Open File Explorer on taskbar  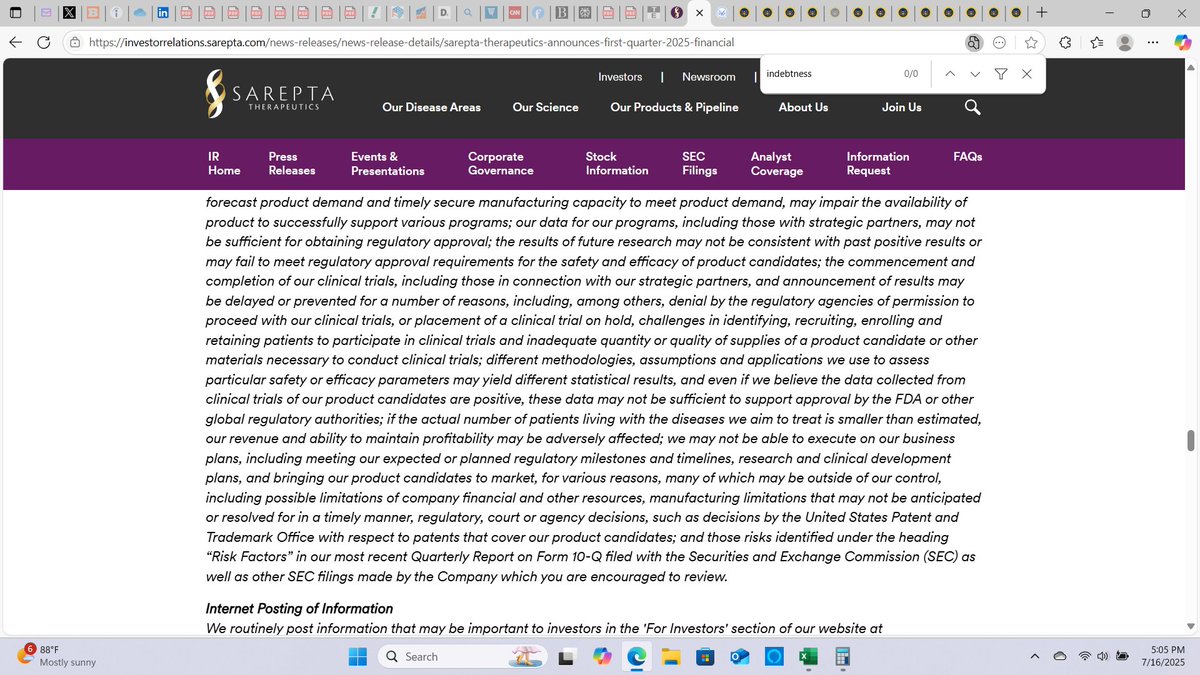tap(670, 656)
